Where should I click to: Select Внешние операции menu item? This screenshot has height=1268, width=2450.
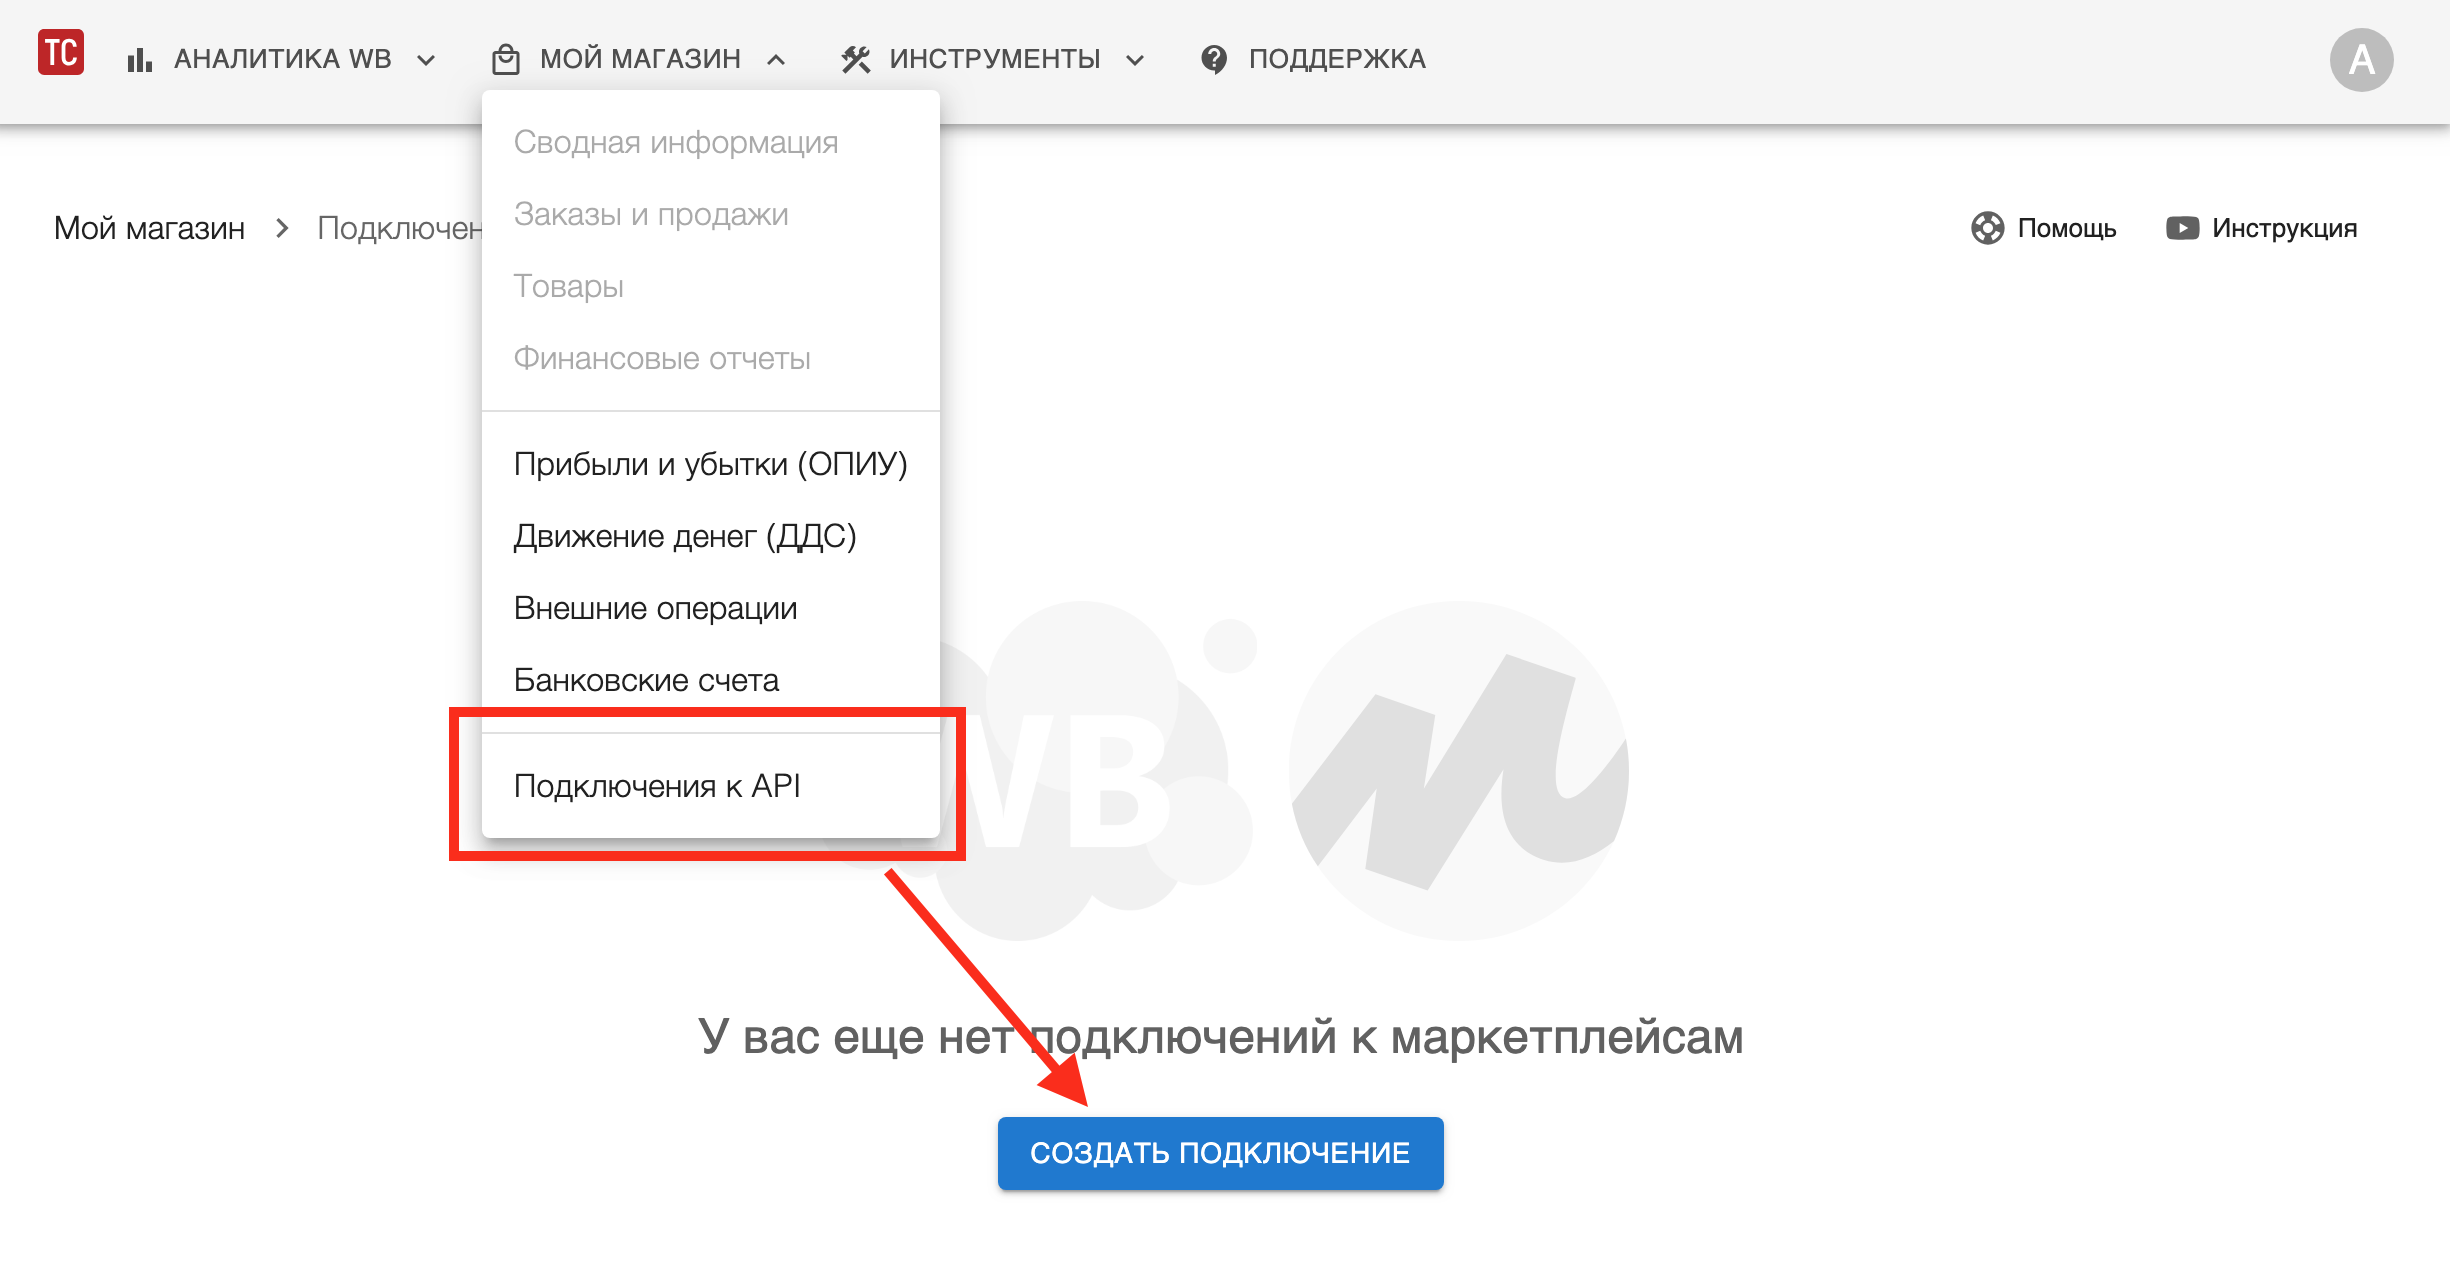coord(655,608)
